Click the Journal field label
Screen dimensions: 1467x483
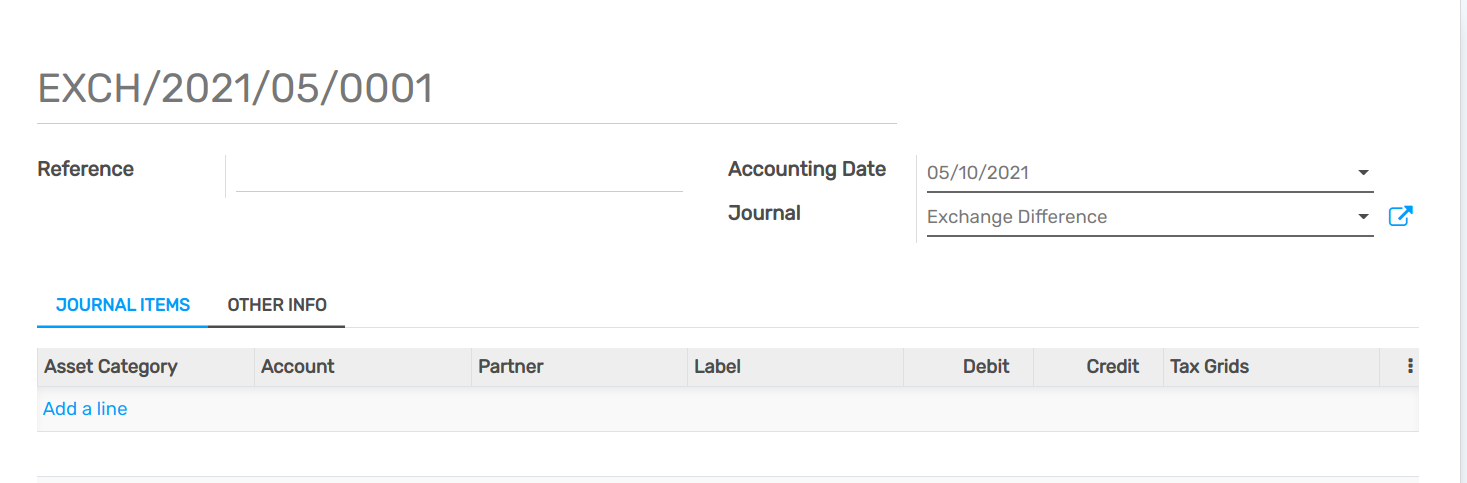pyautogui.click(x=764, y=213)
